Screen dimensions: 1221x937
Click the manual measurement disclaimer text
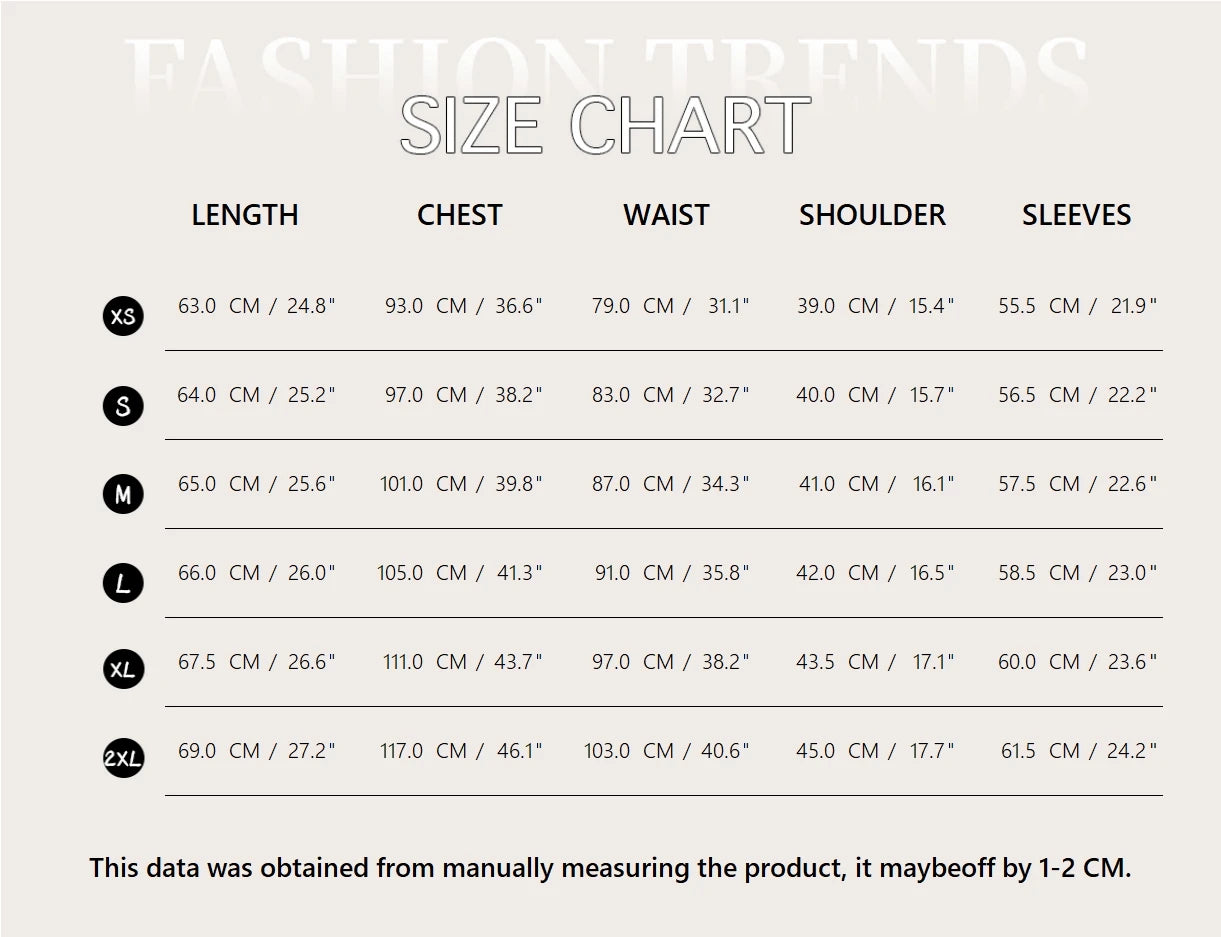pos(610,867)
